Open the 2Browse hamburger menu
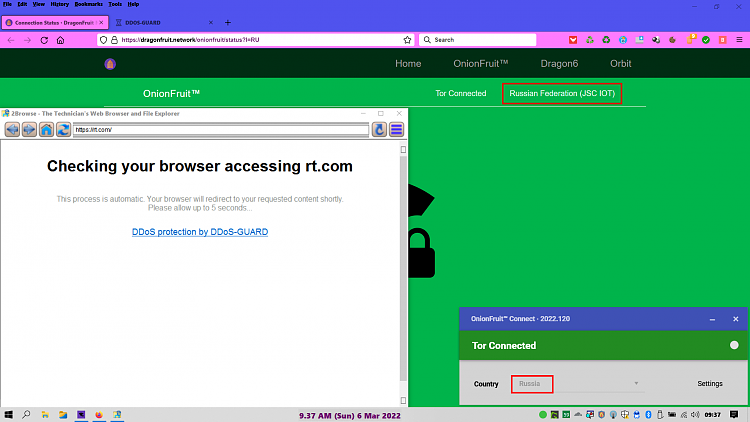The width and height of the screenshot is (750, 422). coord(397,130)
